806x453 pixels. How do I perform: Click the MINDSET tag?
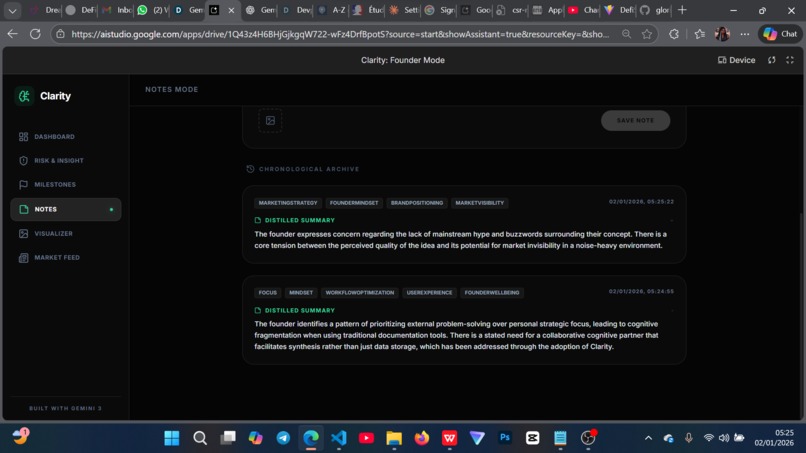[x=301, y=293]
